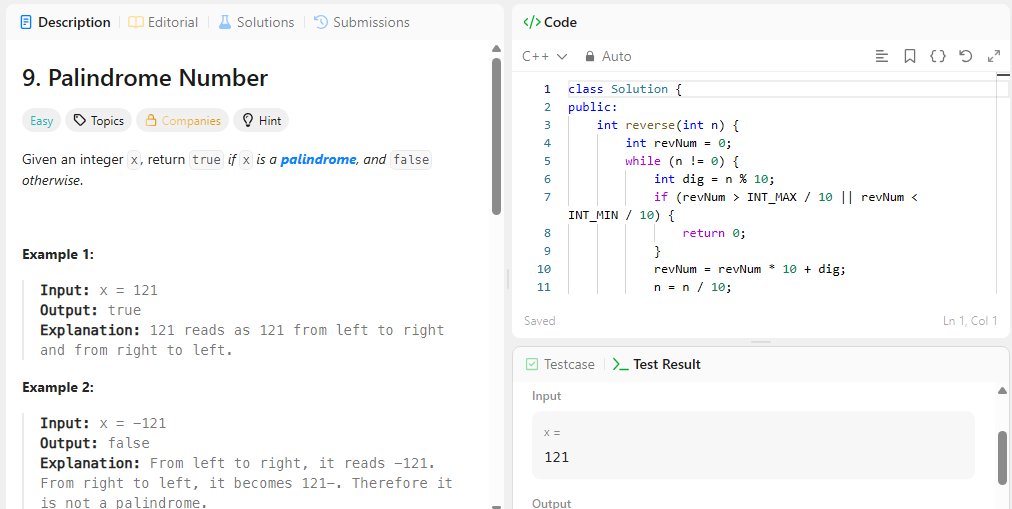
Task: Open the Solutions tab
Action: [256, 22]
